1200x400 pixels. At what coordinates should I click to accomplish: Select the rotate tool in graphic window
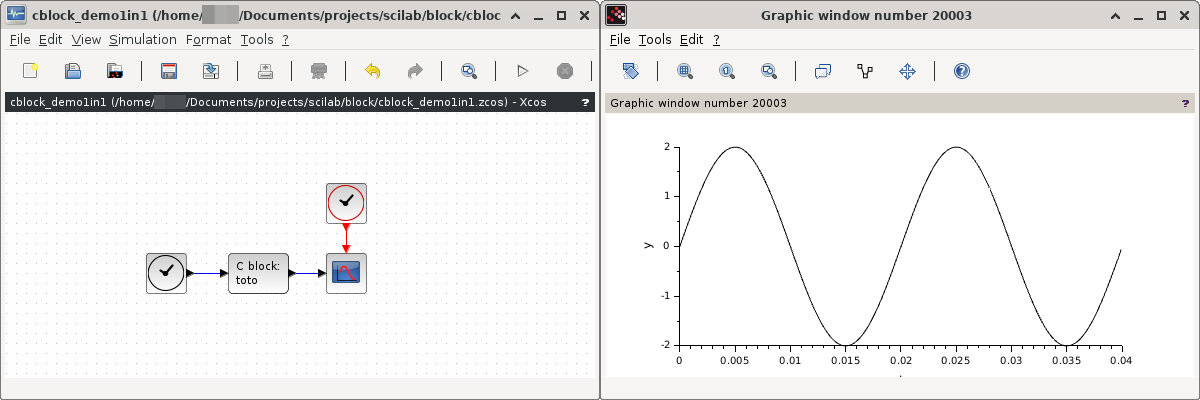pos(630,71)
